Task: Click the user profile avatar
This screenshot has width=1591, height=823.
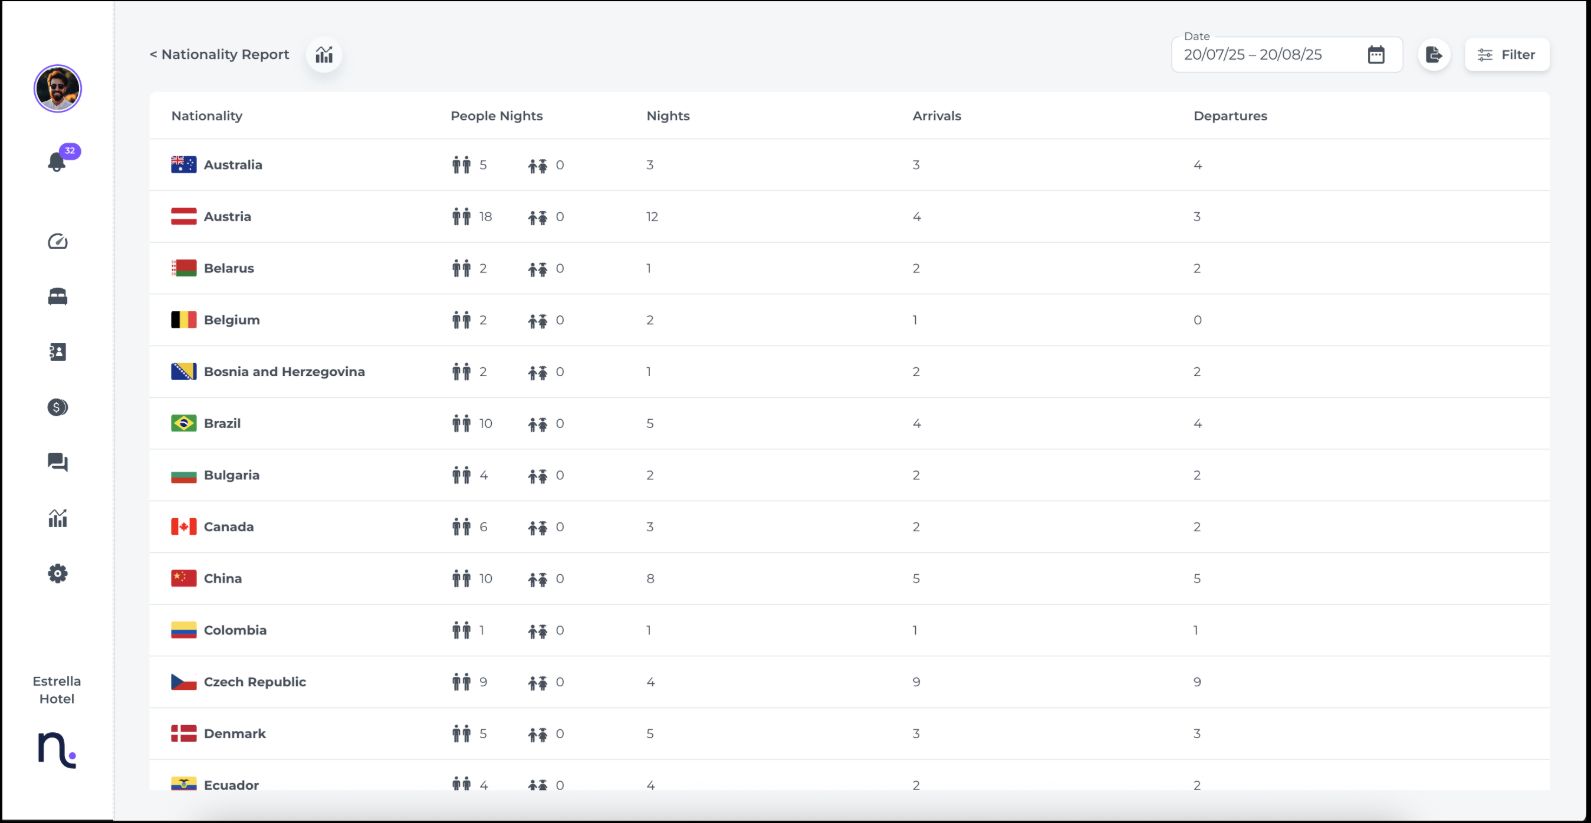Action: pyautogui.click(x=58, y=89)
